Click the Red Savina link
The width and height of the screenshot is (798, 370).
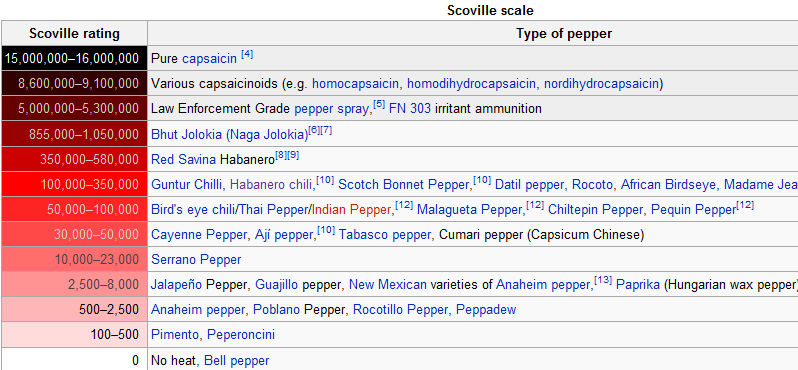(x=183, y=159)
